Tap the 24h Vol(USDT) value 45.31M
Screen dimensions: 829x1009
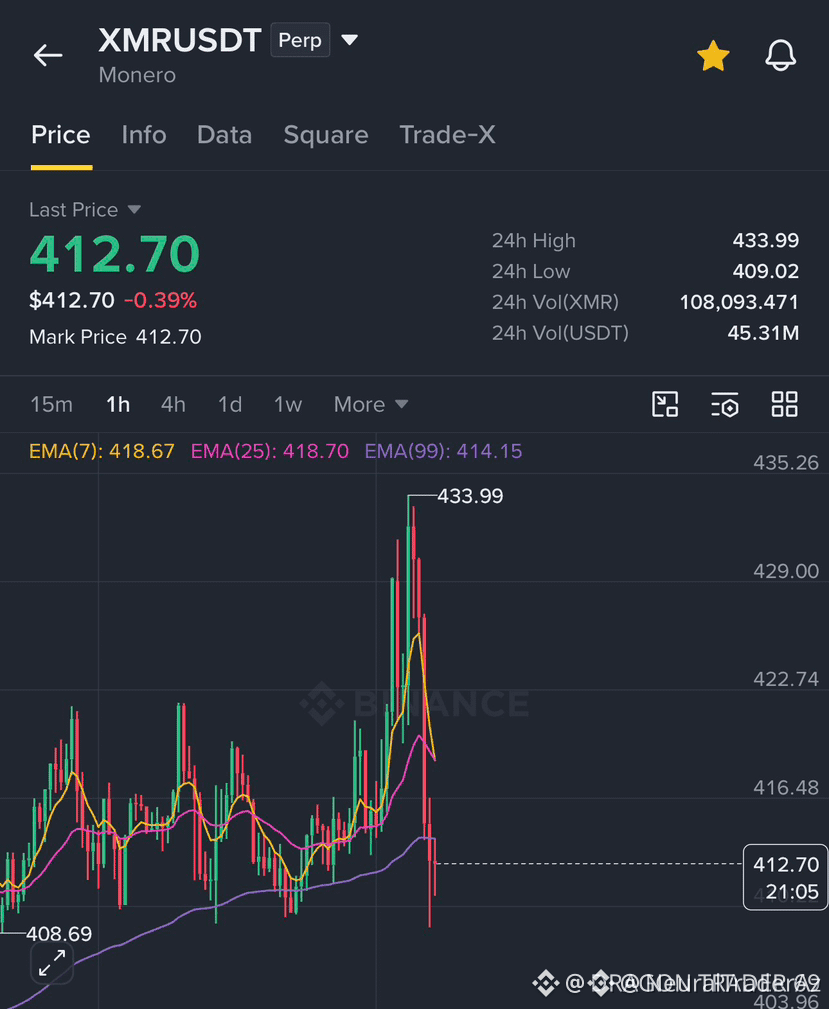763,333
